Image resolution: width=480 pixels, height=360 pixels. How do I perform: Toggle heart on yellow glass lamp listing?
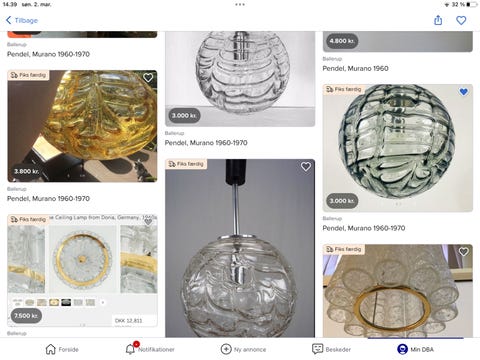pos(148,78)
